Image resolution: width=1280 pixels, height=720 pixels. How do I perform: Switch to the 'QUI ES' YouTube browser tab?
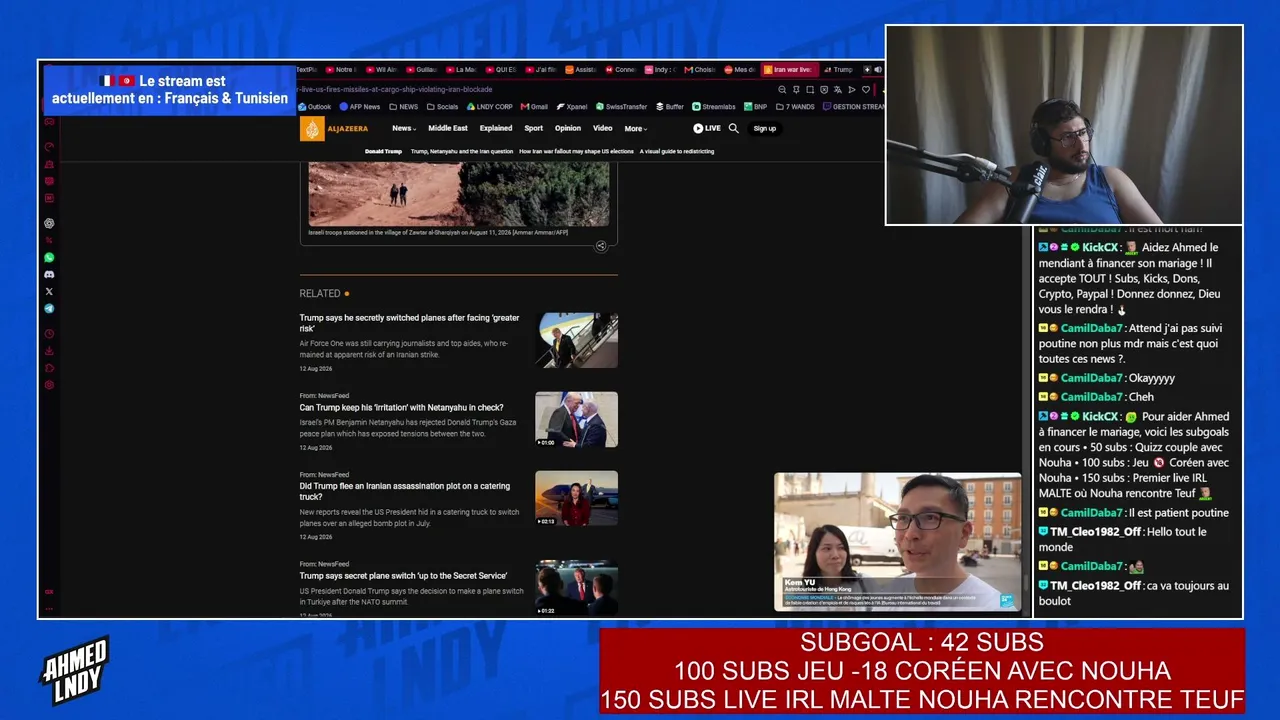(501, 70)
